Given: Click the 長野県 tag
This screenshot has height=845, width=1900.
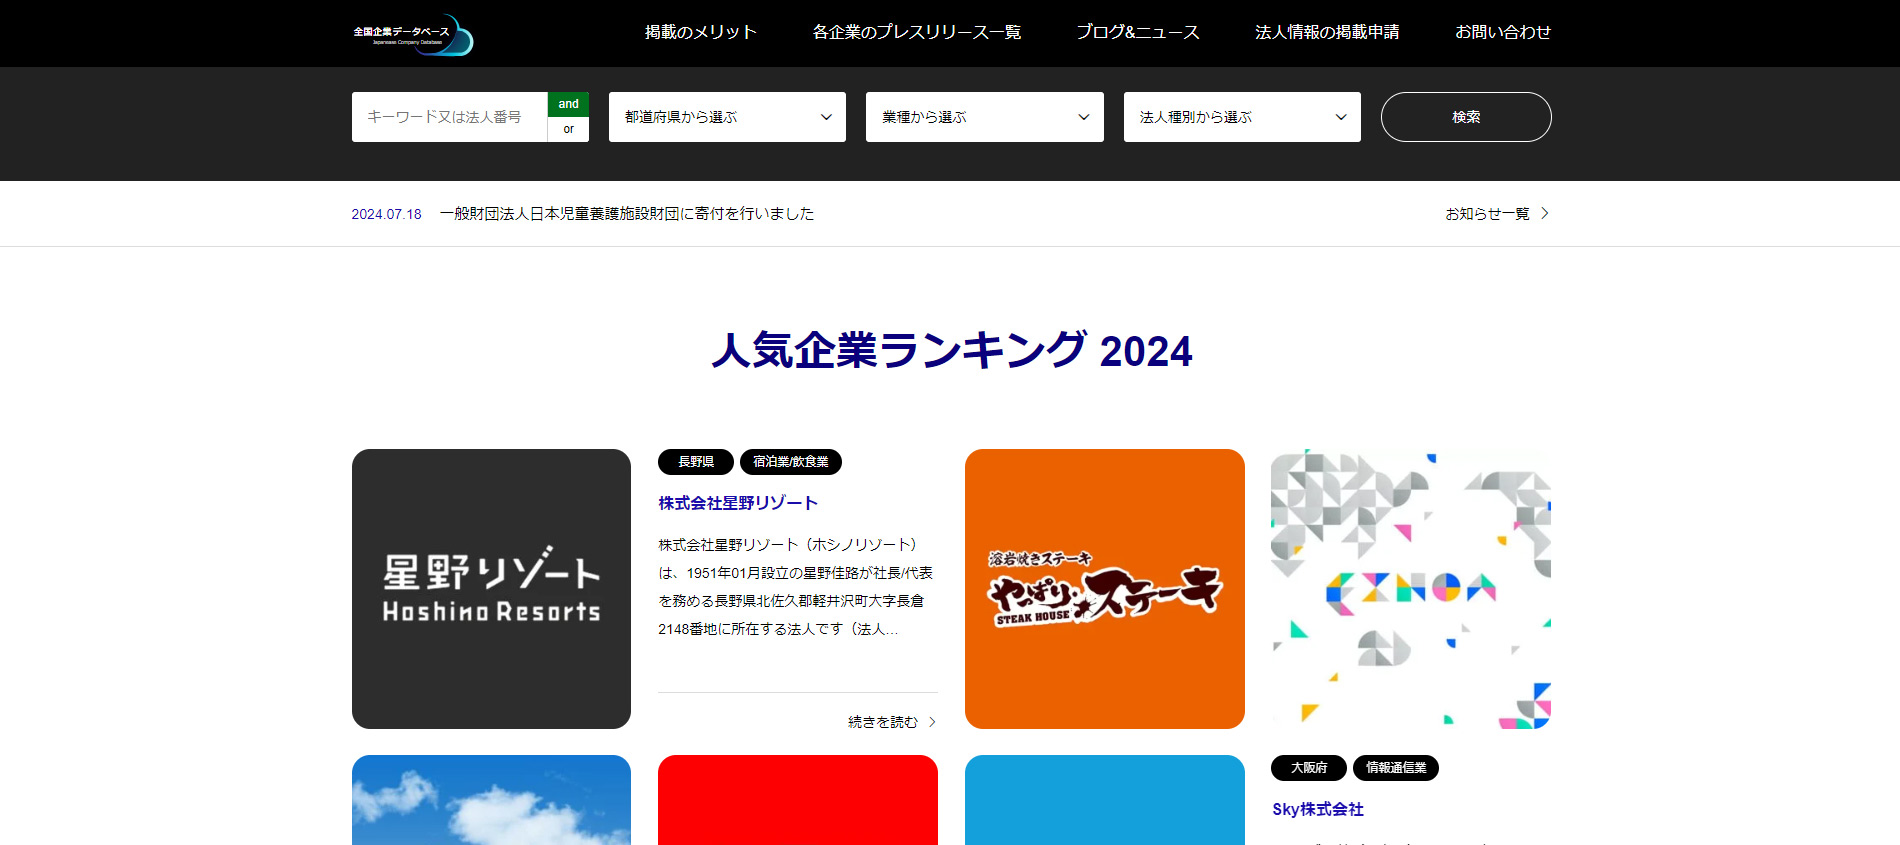Looking at the screenshot, I should [696, 462].
